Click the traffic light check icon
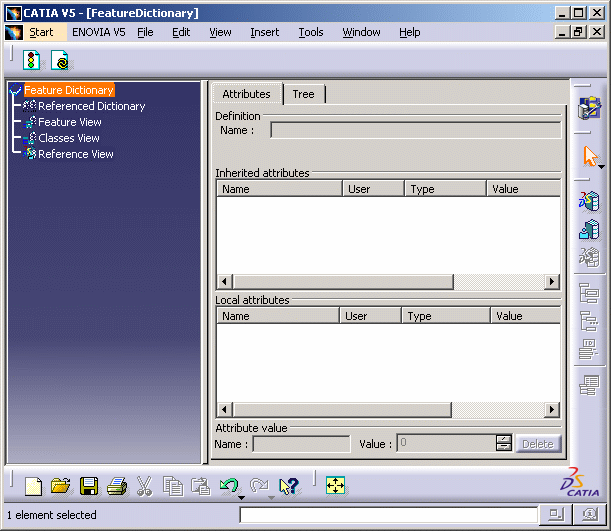This screenshot has width=611, height=531. [x=31, y=60]
